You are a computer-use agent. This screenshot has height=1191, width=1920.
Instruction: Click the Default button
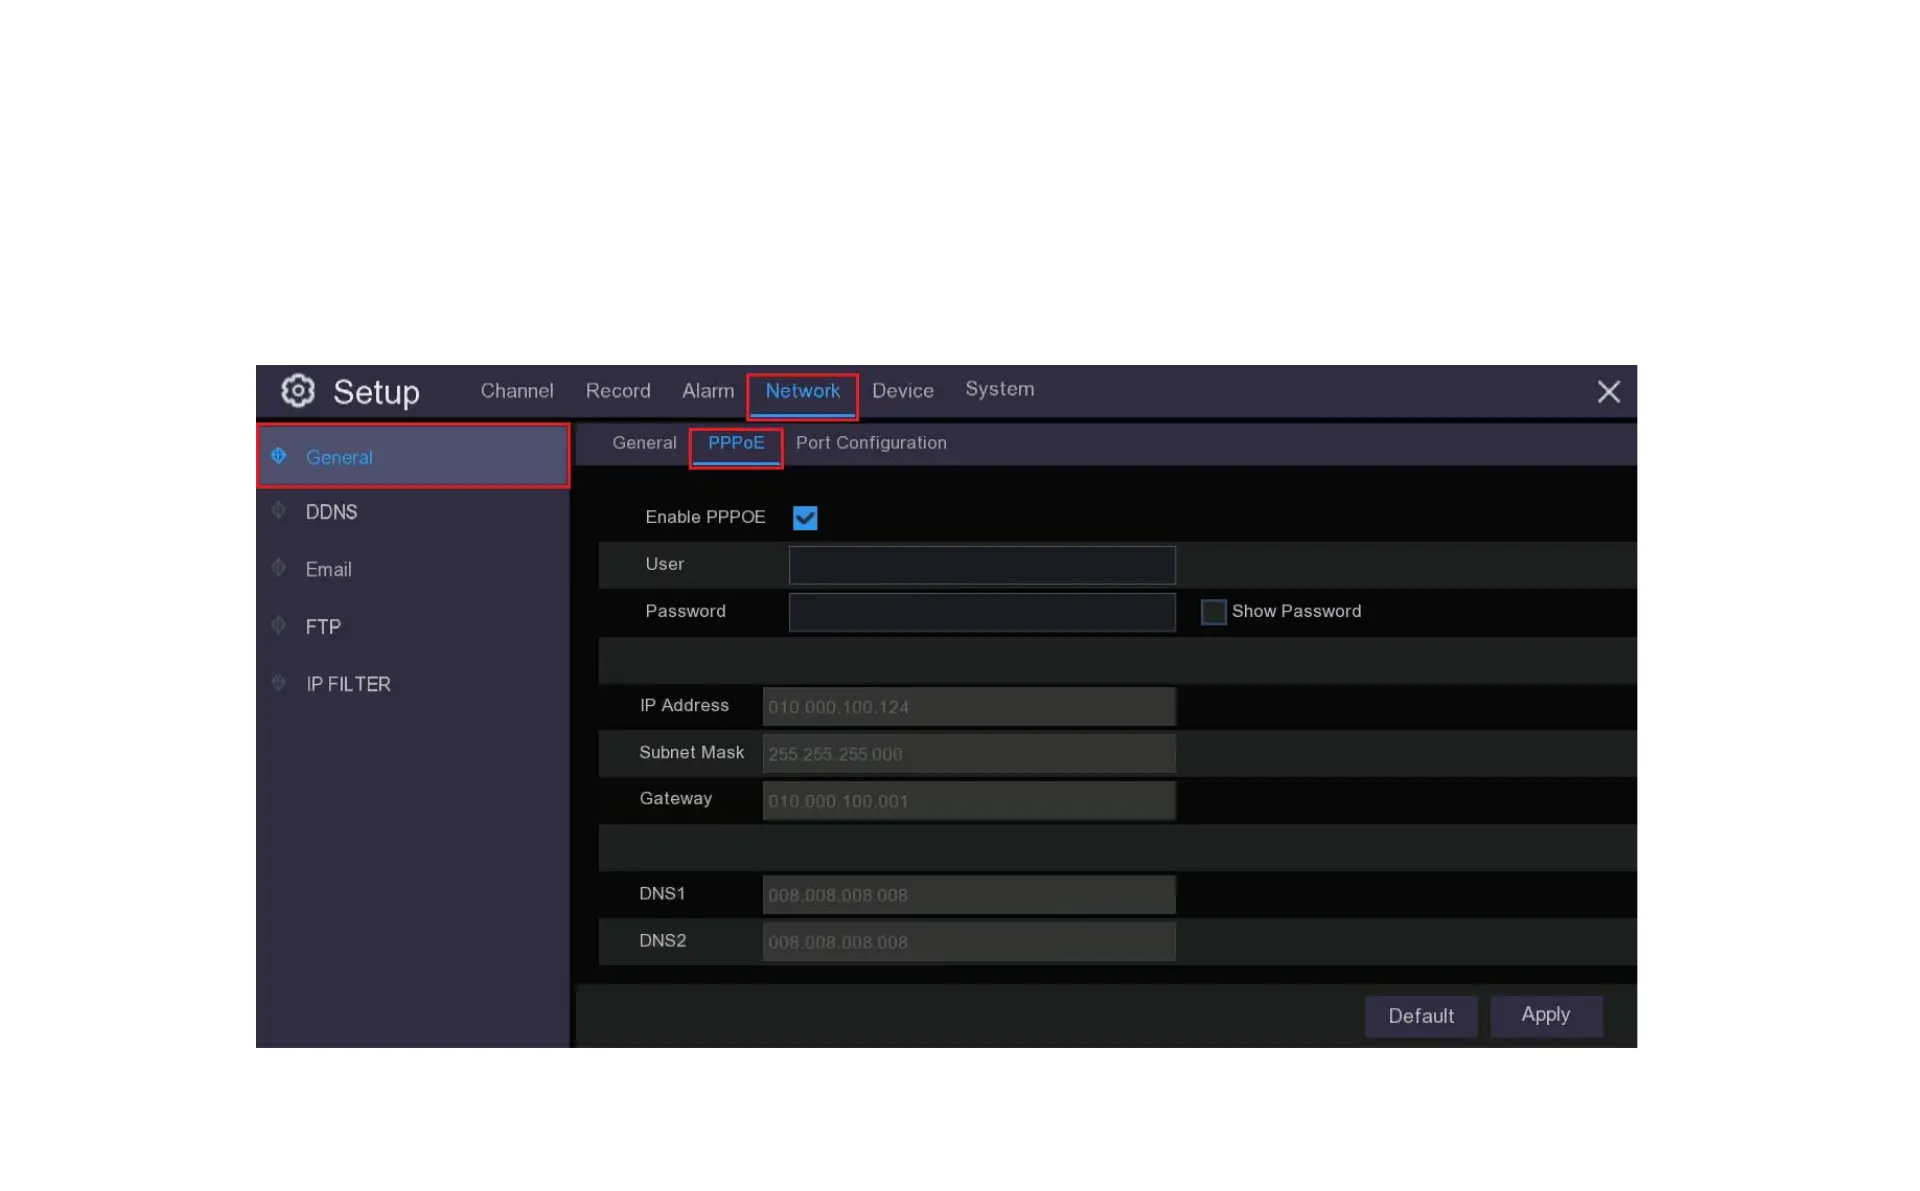[1420, 1016]
